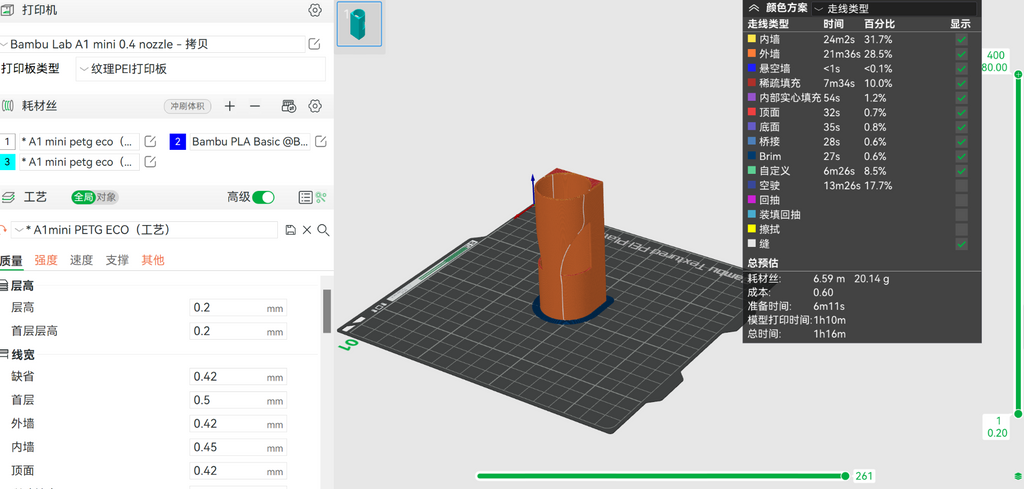Click the vertical layer slider top handle
1024x489 pixels.
(1017, 75)
